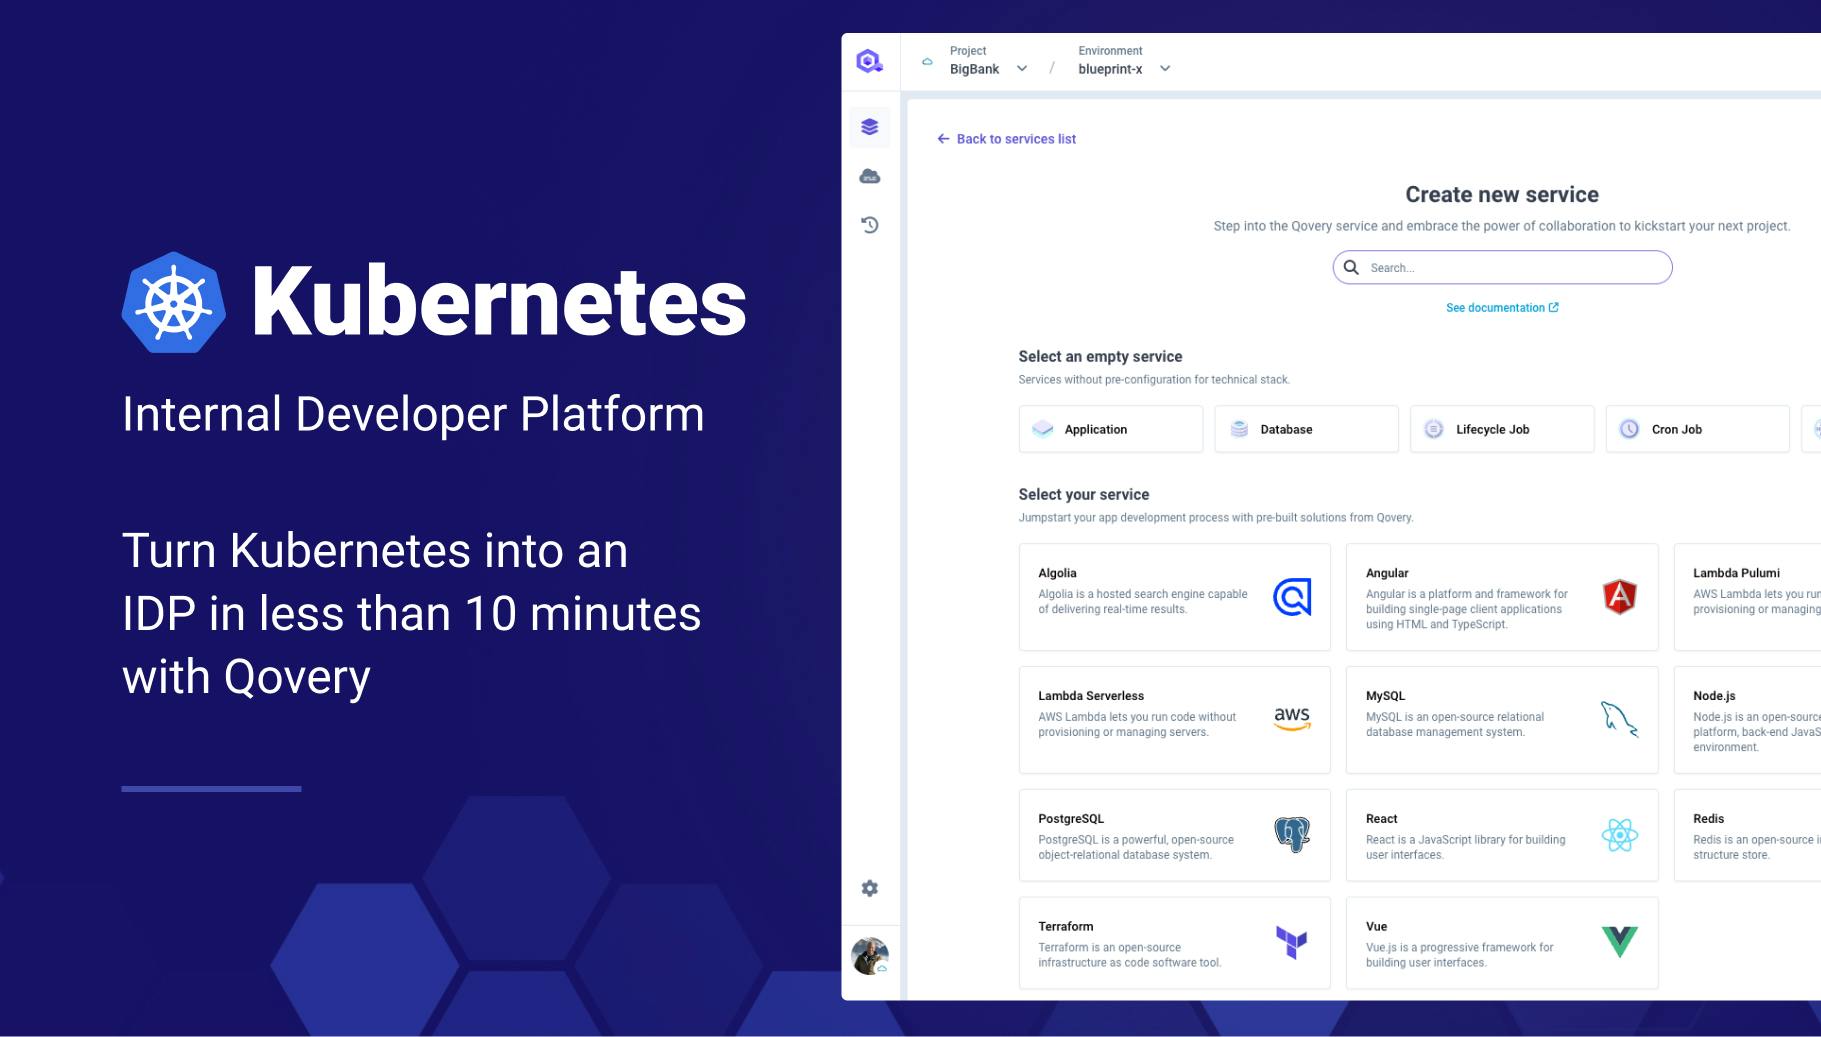
Task: Click the cloud services icon in sidebar
Action: tap(869, 175)
